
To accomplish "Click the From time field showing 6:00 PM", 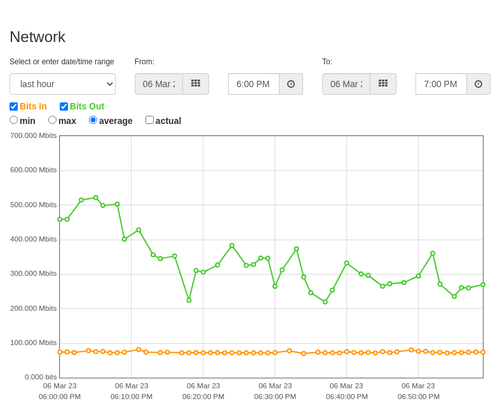I will pos(254,84).
